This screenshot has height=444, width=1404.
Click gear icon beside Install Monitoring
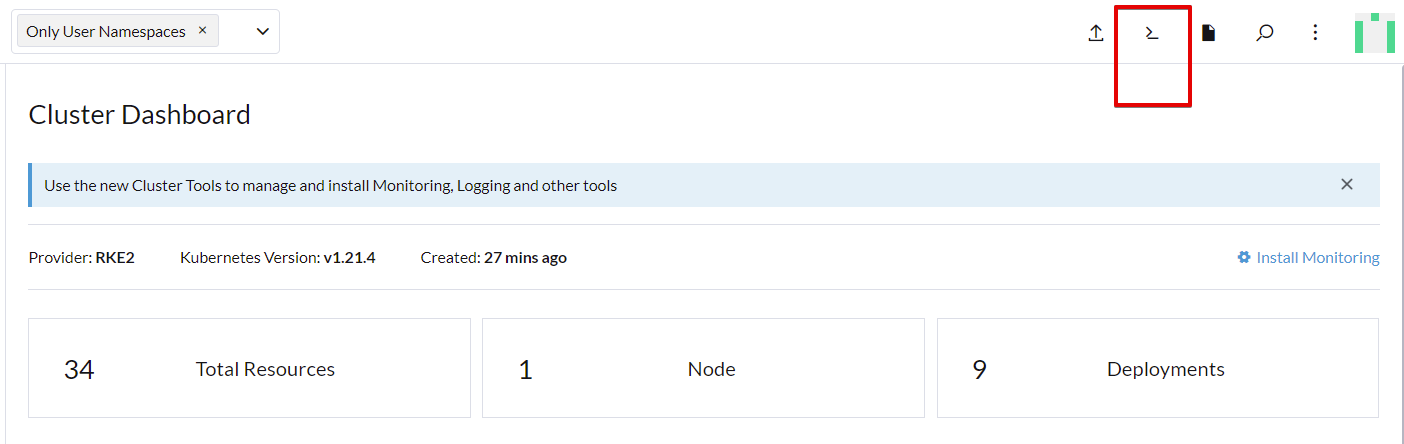click(1244, 257)
